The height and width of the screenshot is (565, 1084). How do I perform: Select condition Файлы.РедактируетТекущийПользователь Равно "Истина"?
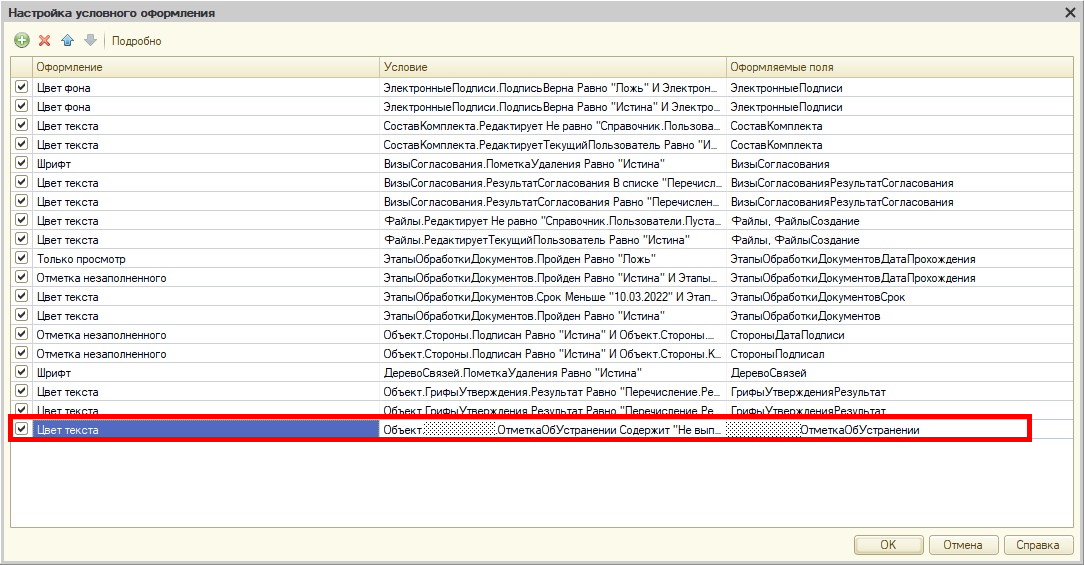pos(552,240)
